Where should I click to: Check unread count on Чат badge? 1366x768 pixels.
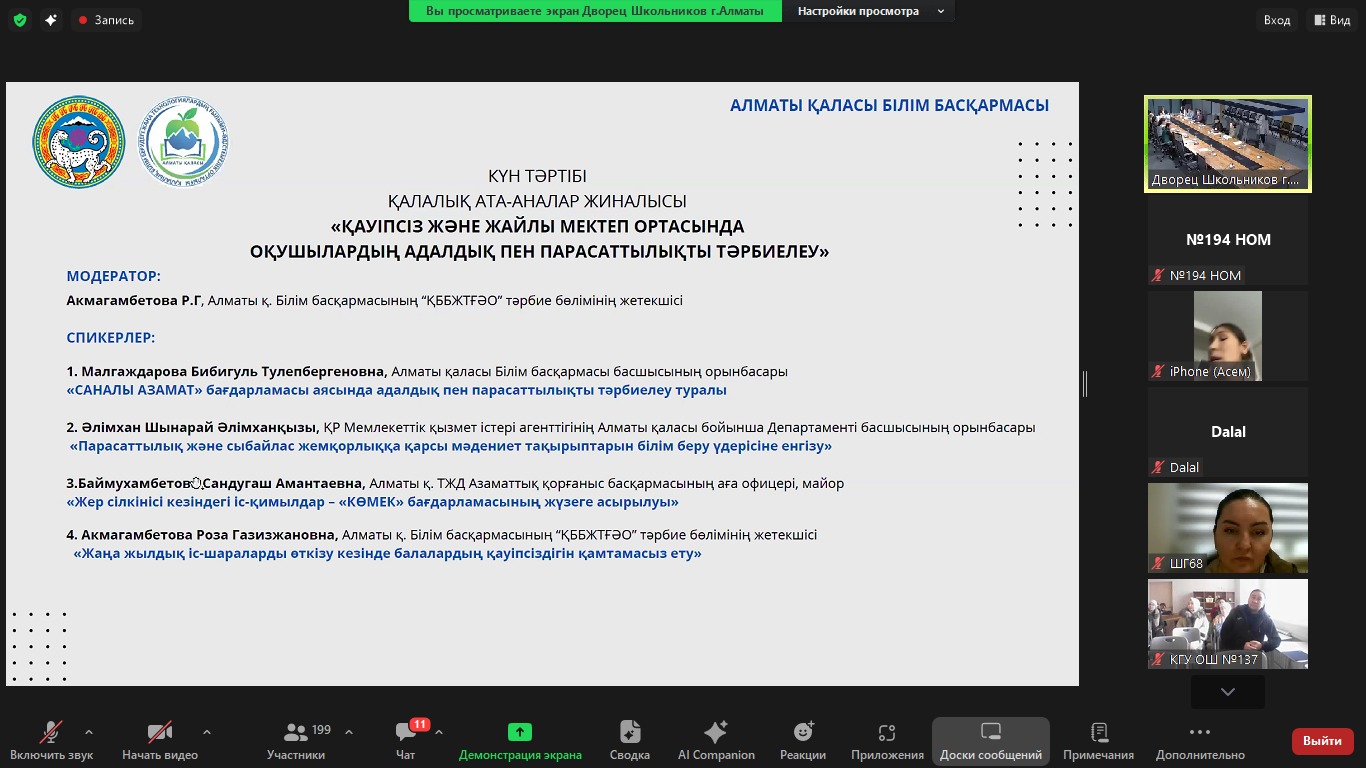[419, 723]
